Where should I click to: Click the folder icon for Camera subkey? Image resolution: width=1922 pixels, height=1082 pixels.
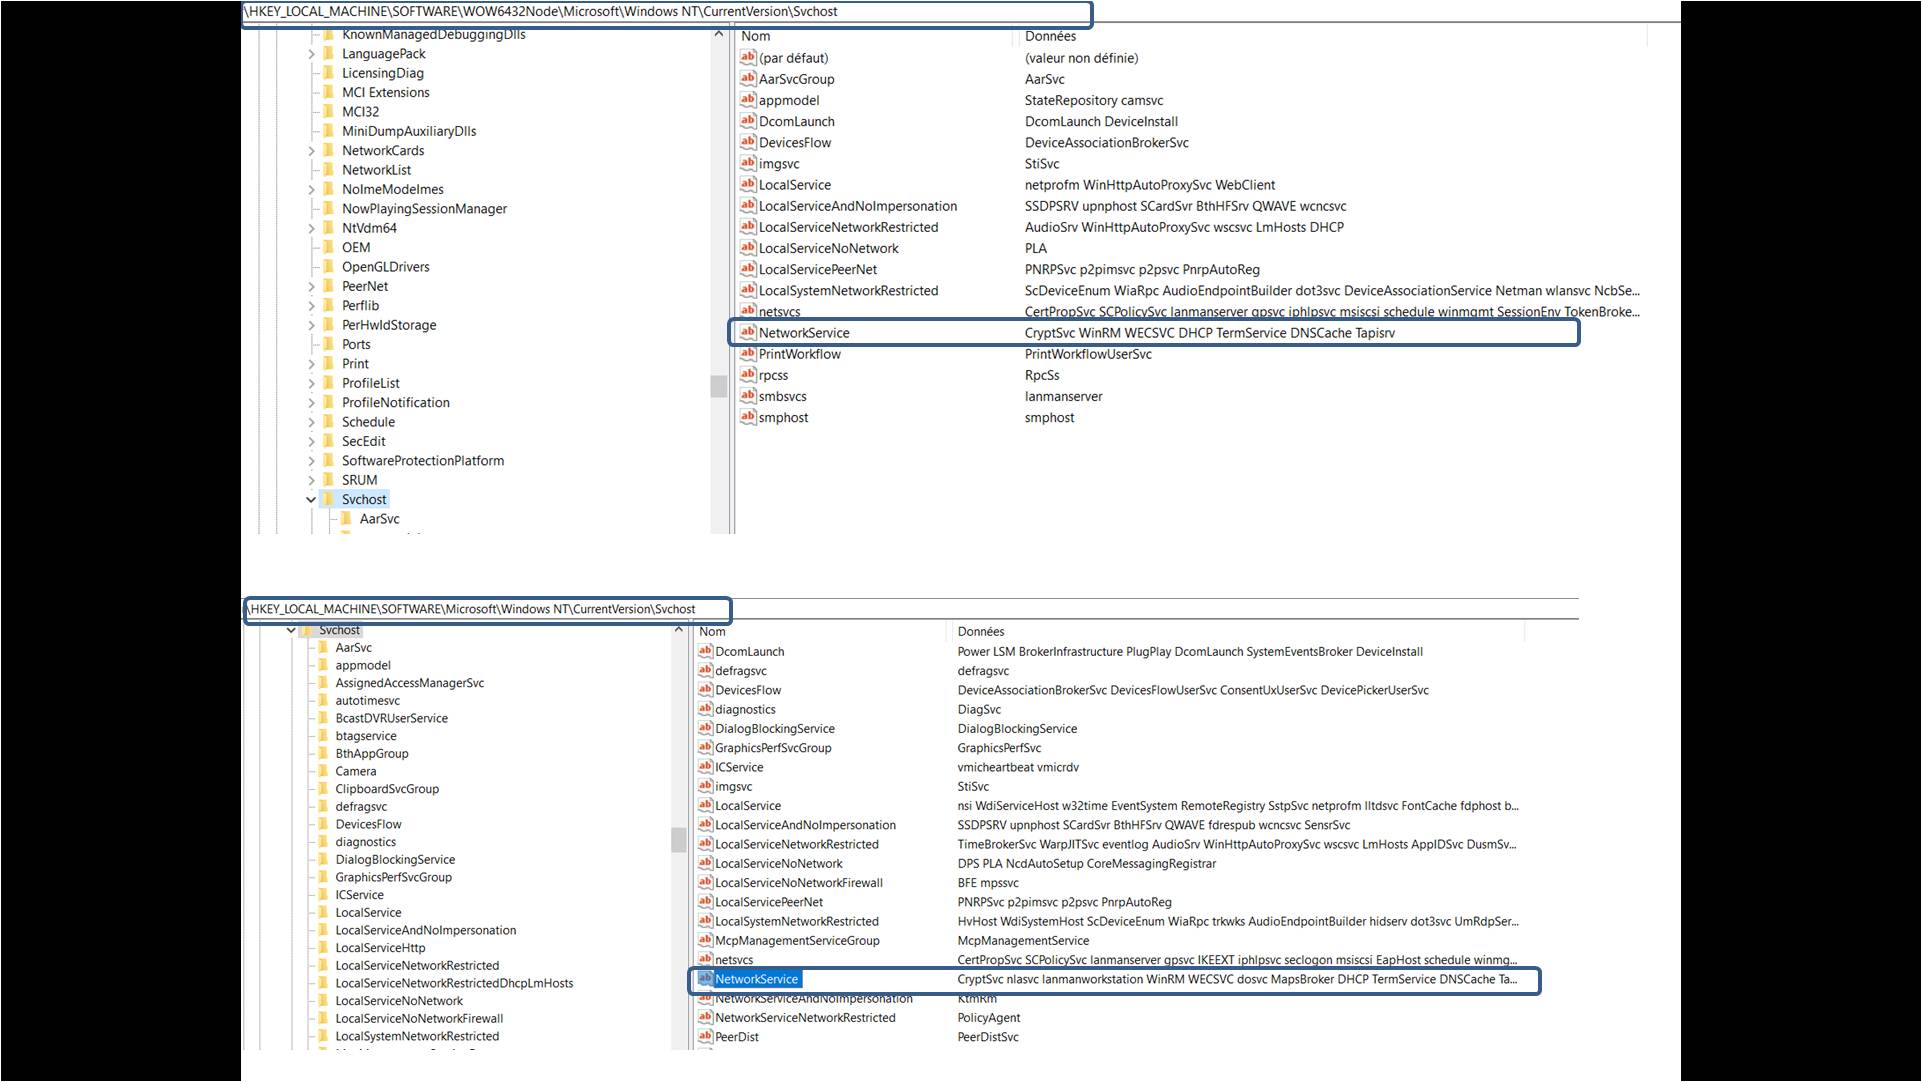click(322, 771)
